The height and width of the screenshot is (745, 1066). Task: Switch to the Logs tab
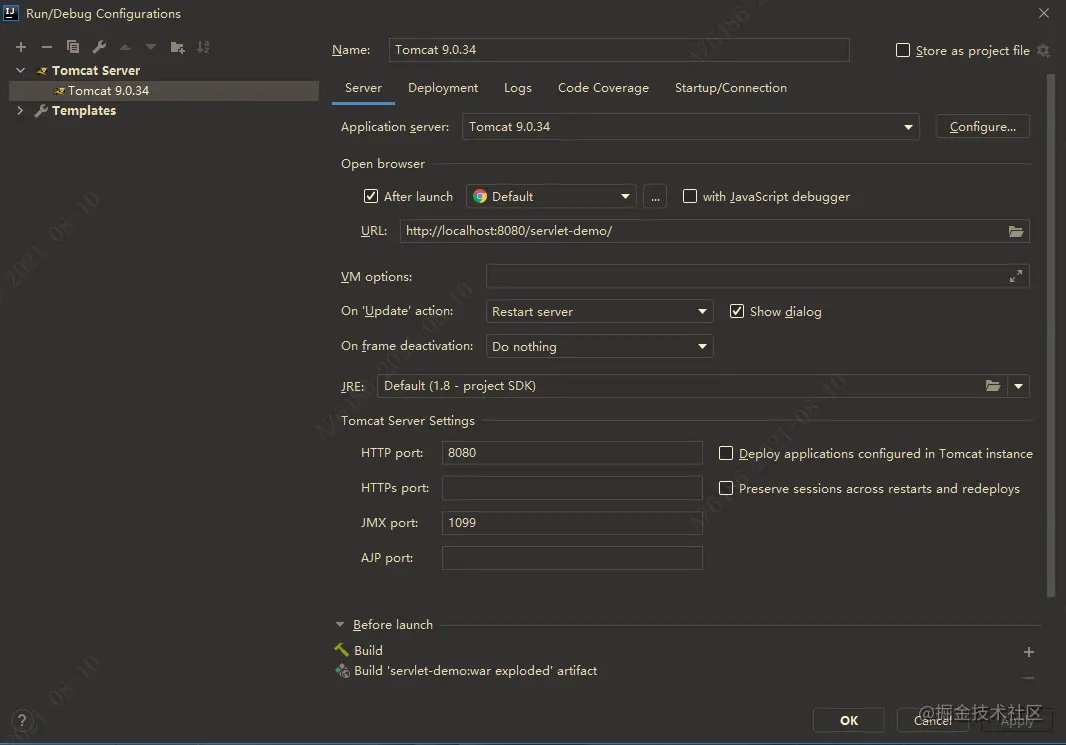[518, 88]
